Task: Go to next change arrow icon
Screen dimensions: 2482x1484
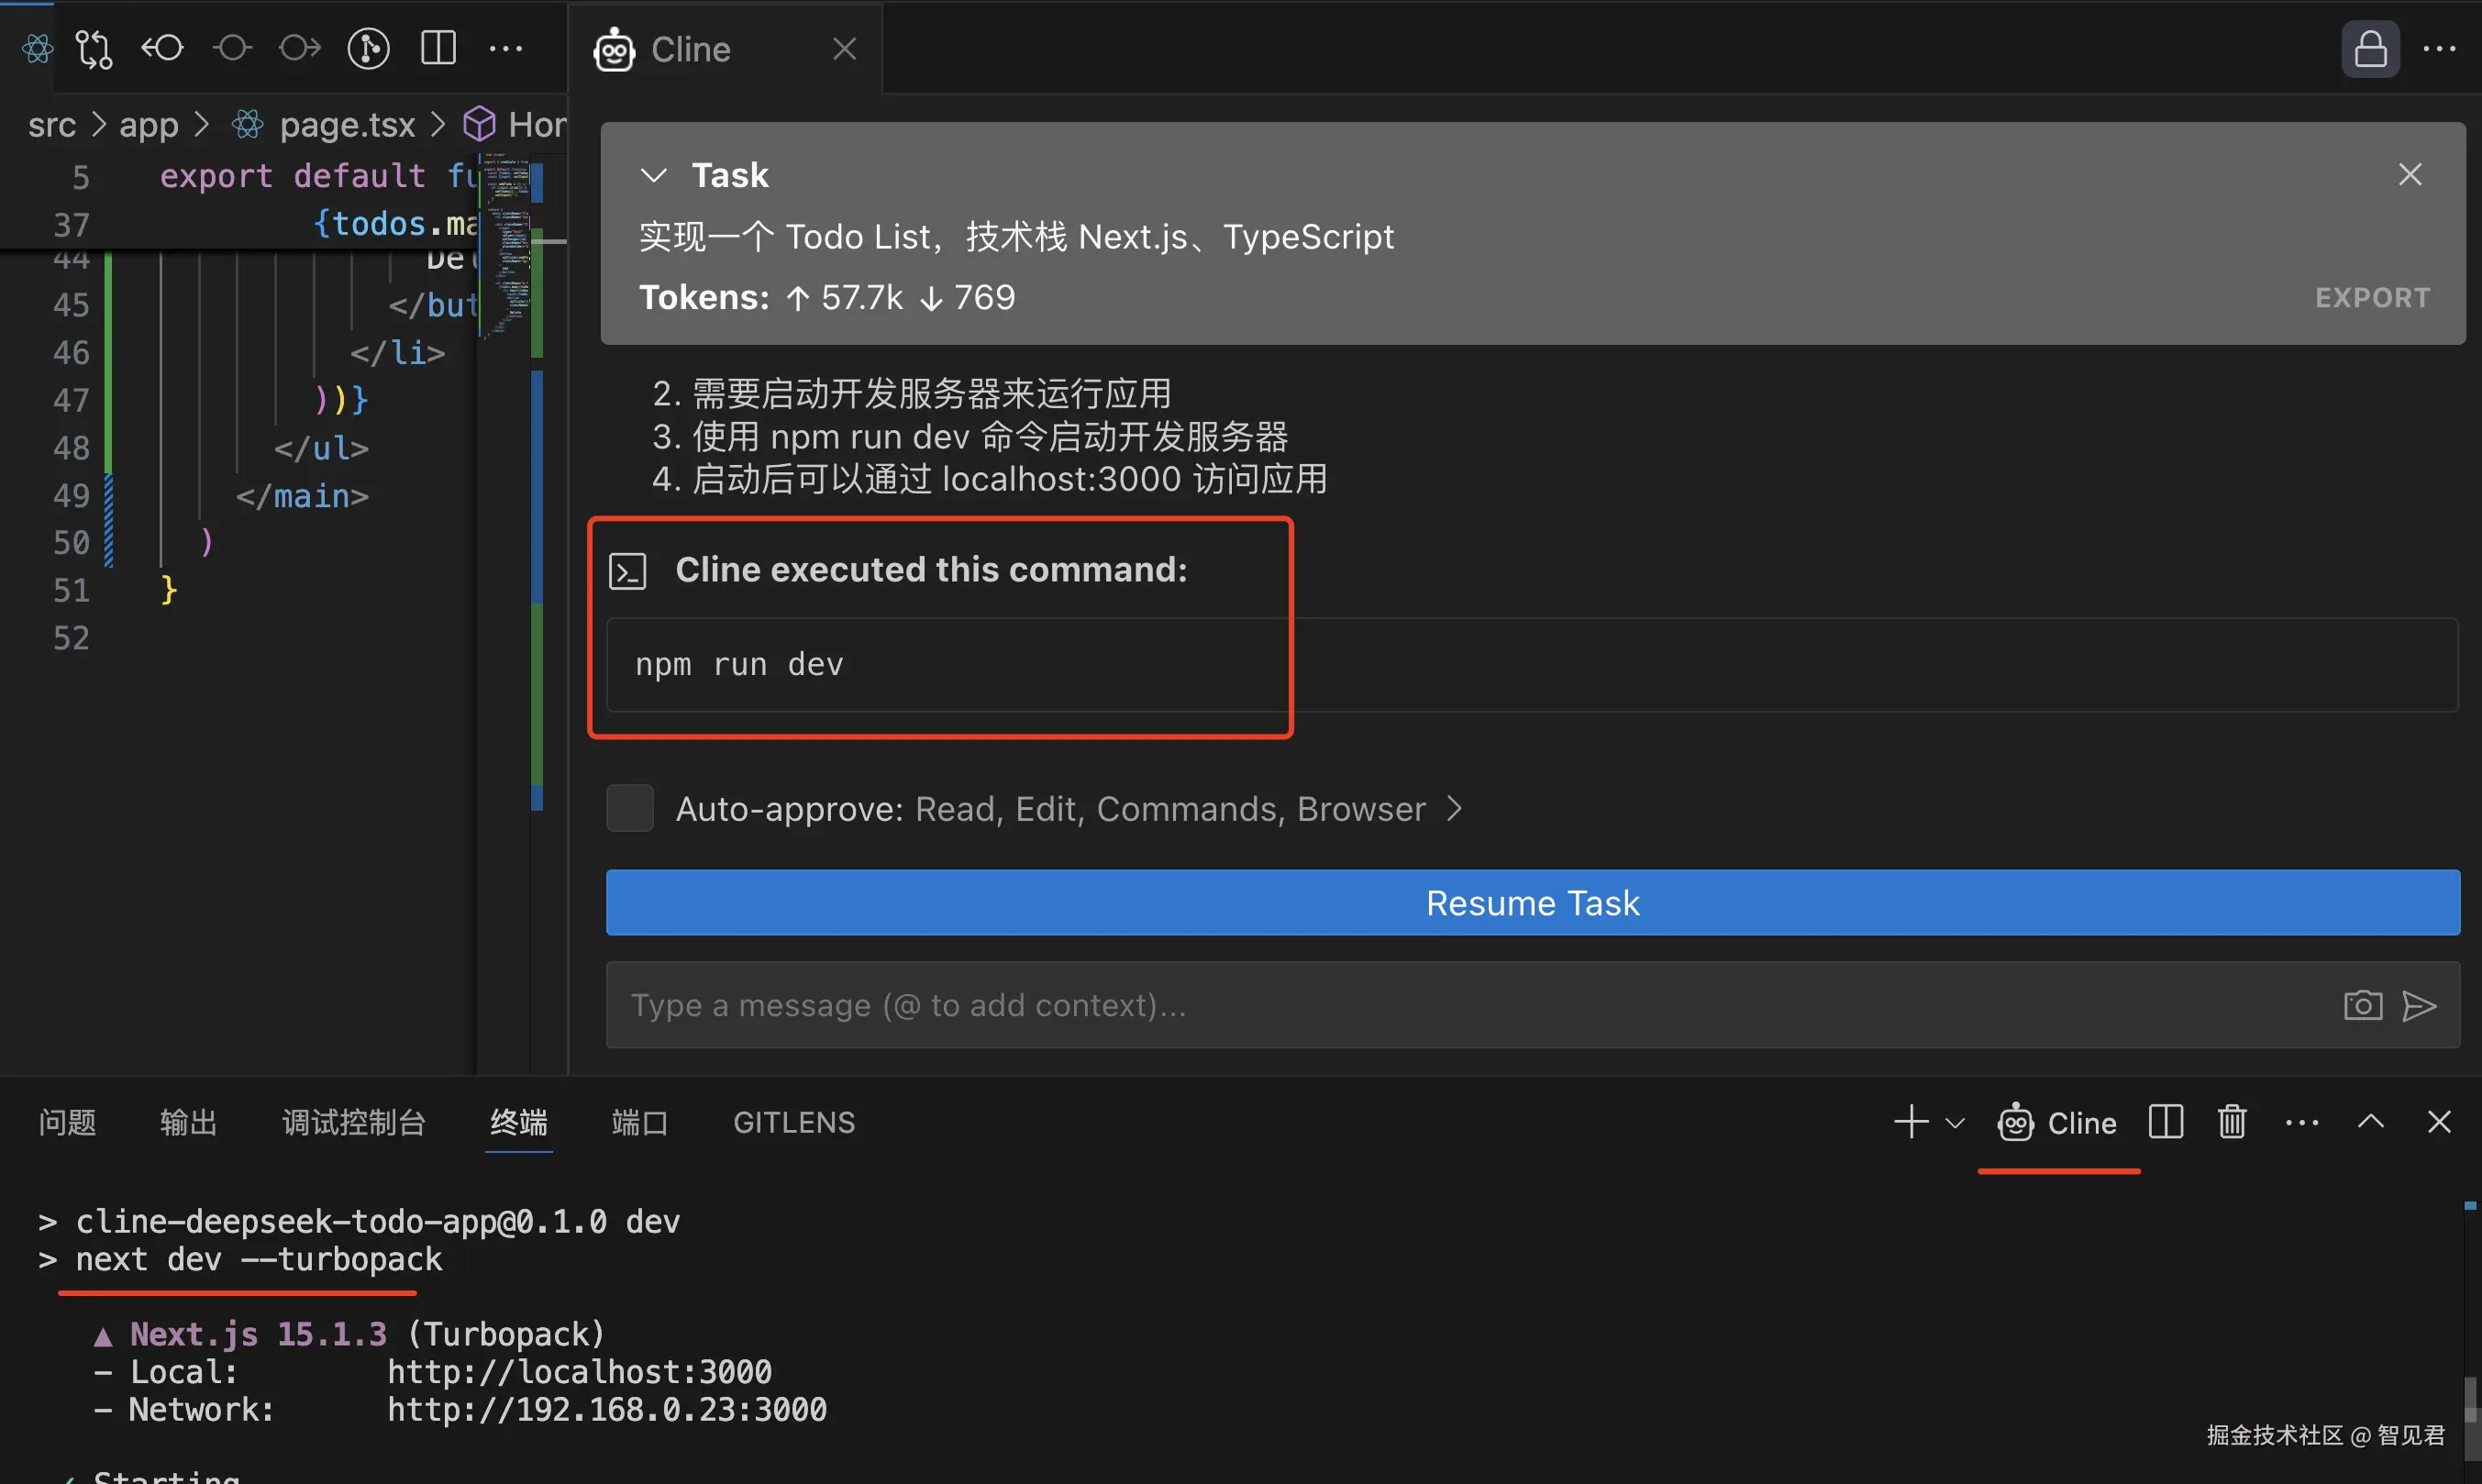Action: coord(299,48)
